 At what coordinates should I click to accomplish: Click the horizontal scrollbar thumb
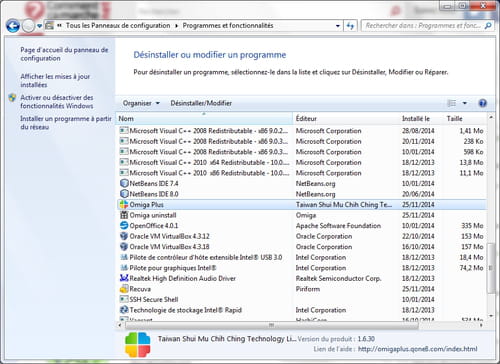point(271,325)
